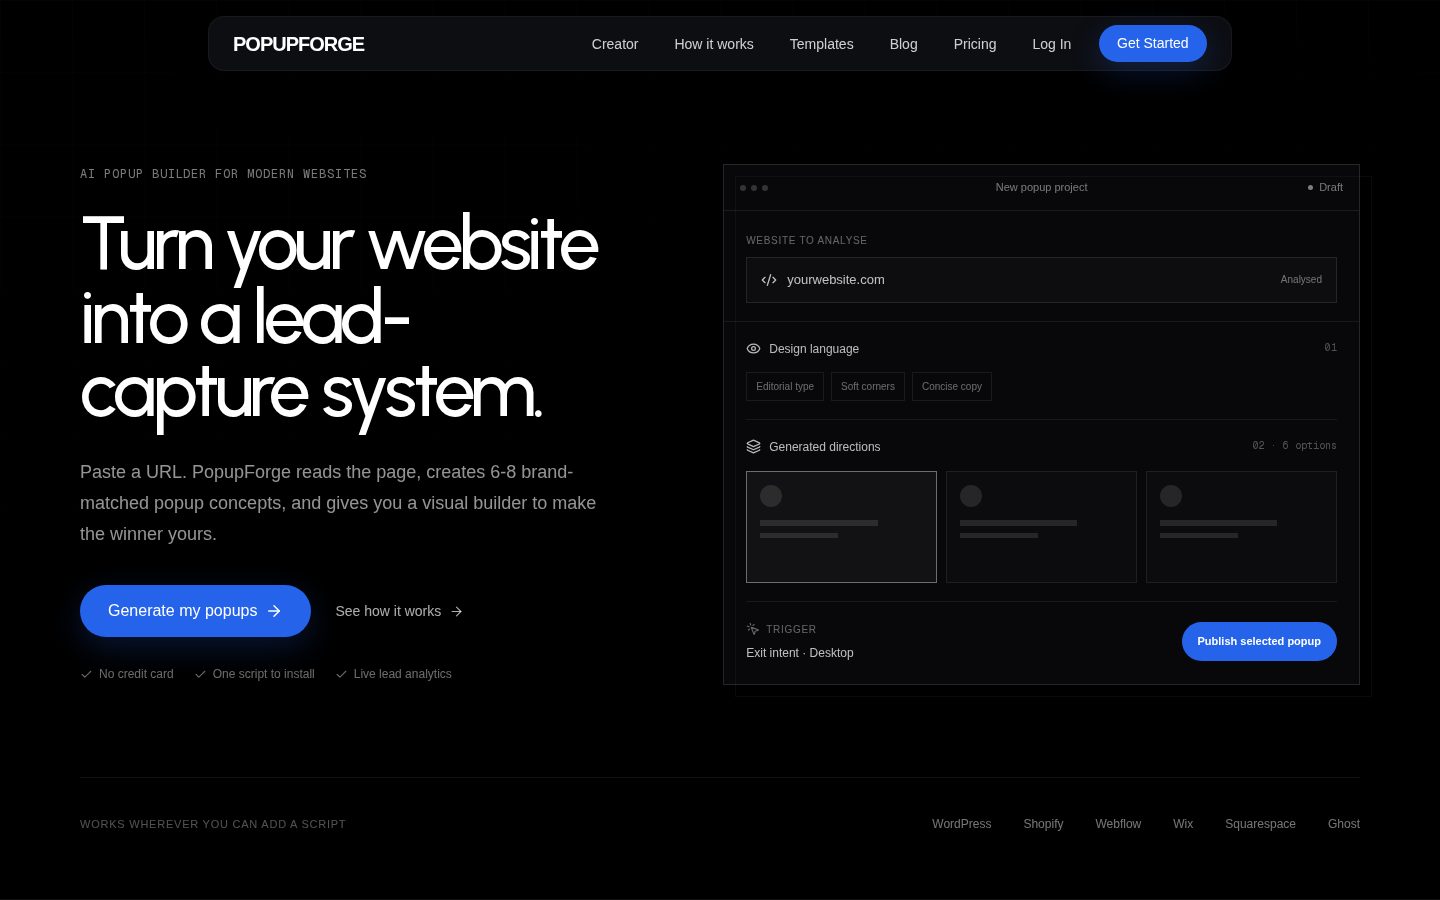
Task: Click the Analysed status label
Action: [1301, 280]
